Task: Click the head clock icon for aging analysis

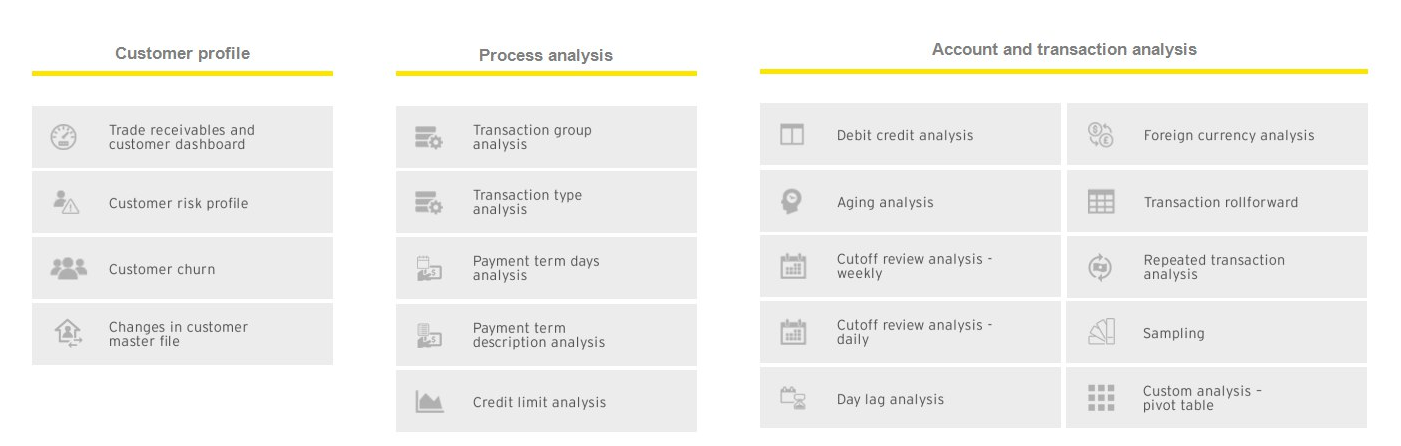Action: (791, 201)
